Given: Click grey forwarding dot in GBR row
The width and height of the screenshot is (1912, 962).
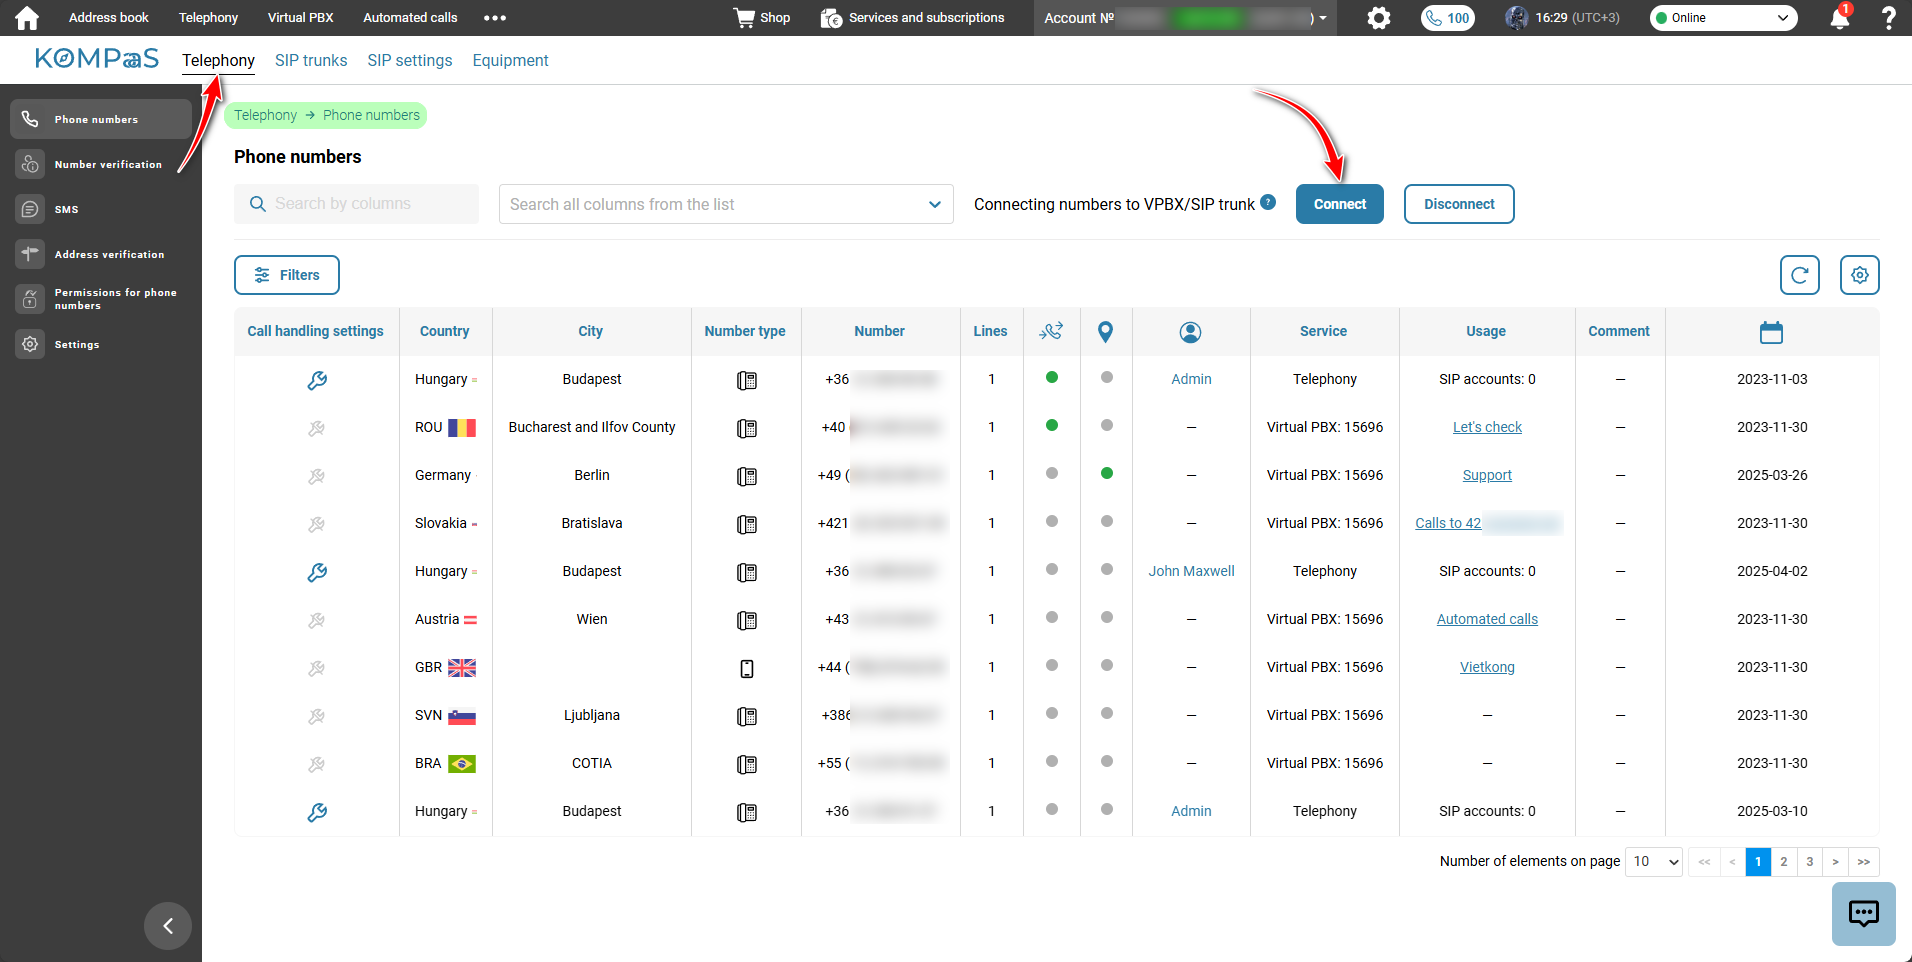Looking at the screenshot, I should [x=1052, y=665].
